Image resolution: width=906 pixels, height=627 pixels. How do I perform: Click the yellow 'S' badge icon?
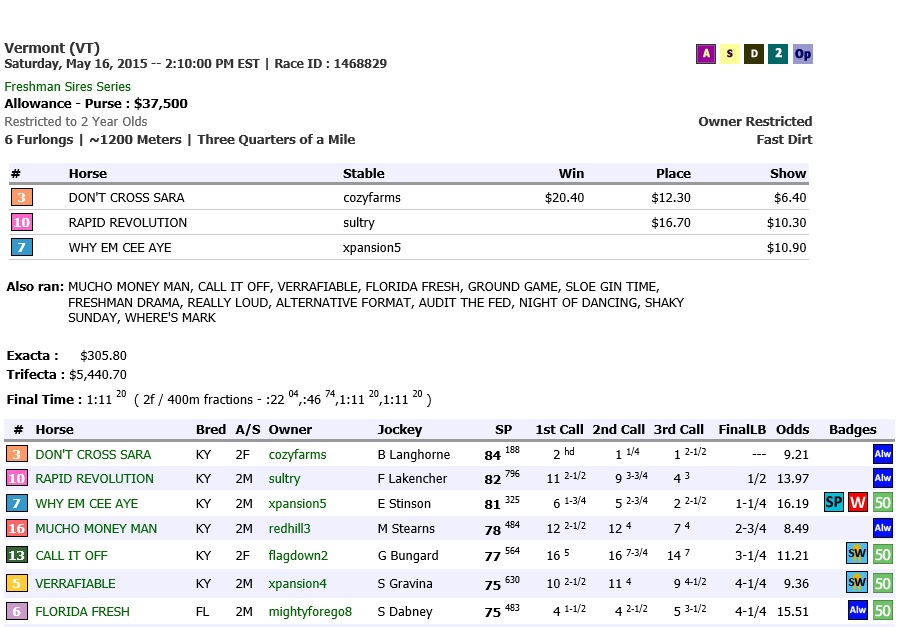[x=729, y=54]
